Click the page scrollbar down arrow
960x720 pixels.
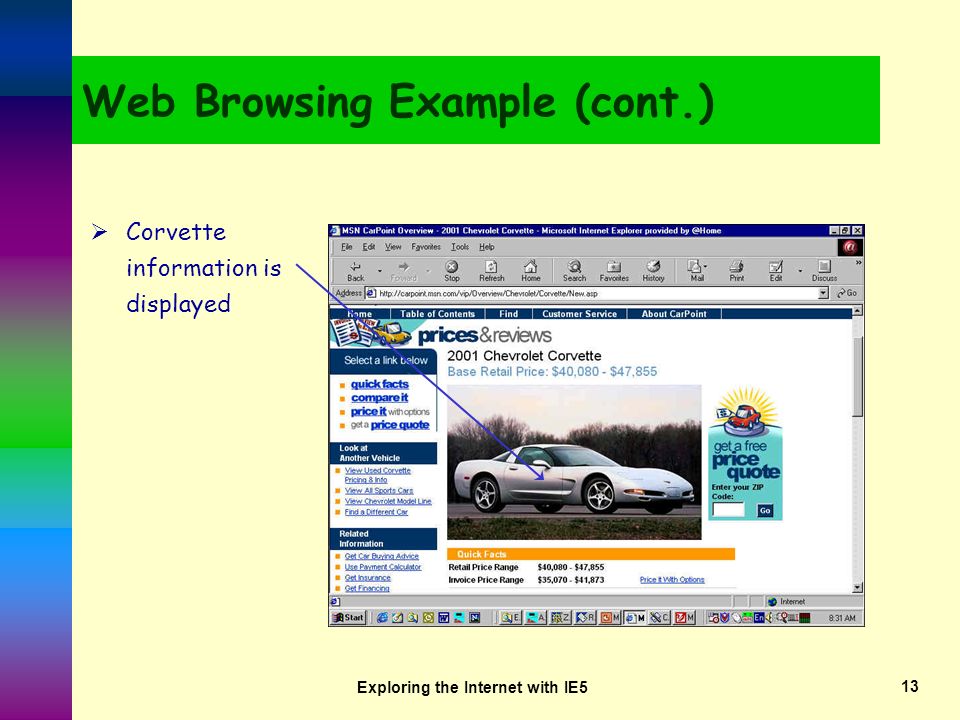tap(858, 588)
